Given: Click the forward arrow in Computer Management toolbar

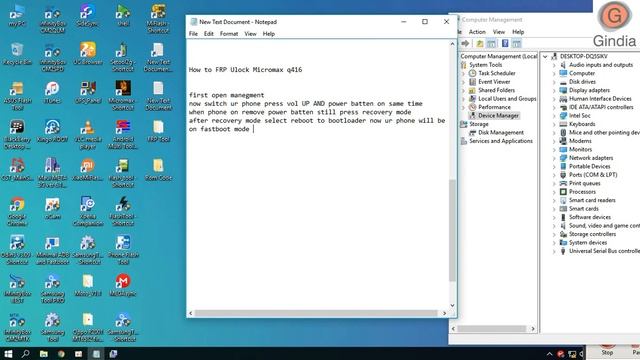Looking at the screenshot, I should 465,43.
